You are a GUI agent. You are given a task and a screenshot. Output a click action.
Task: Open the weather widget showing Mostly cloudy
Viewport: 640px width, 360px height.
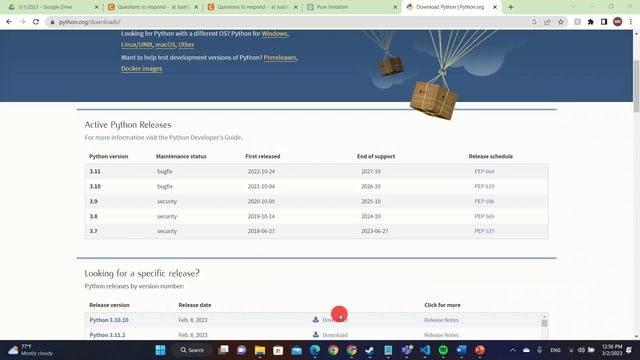tap(31, 350)
